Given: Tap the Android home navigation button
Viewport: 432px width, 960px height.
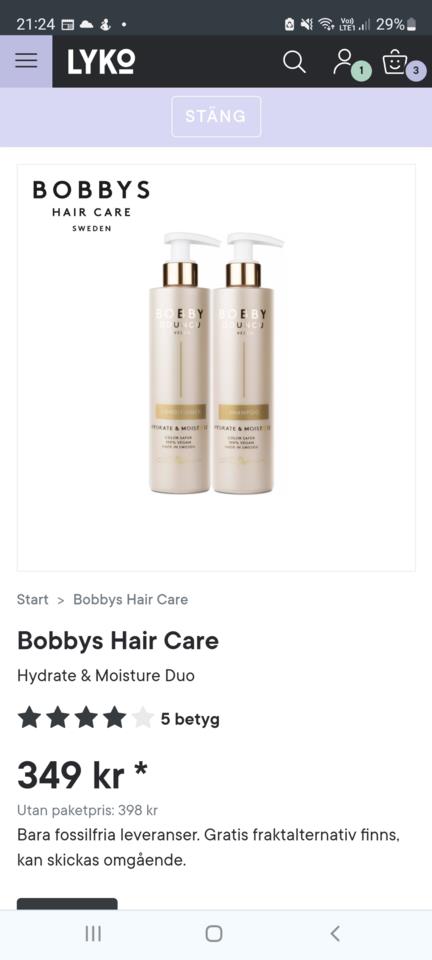Looking at the screenshot, I should (x=214, y=933).
